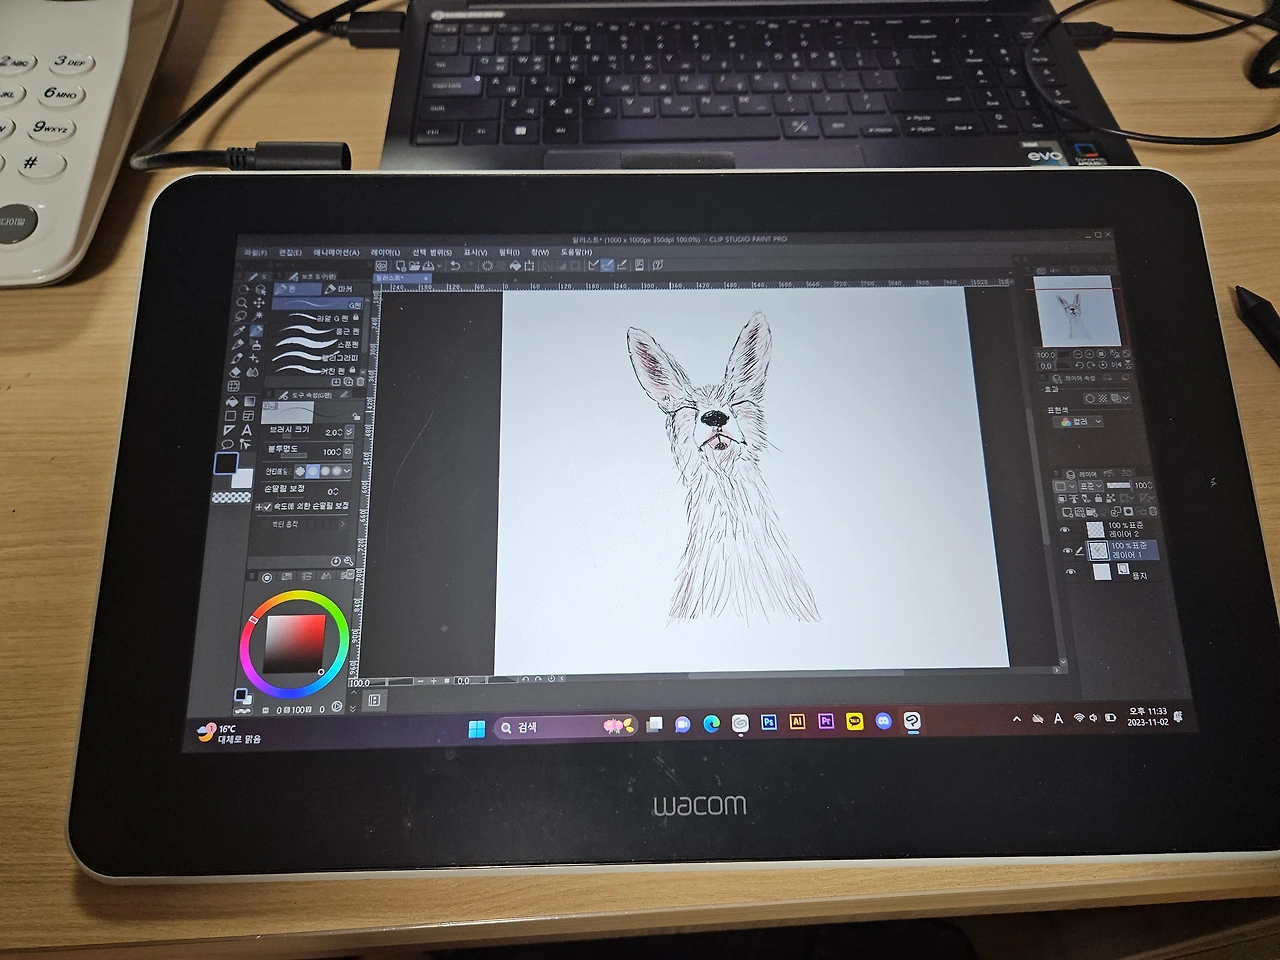The height and width of the screenshot is (960, 1280).
Task: Open the 필터(I) menu
Action: 509,252
